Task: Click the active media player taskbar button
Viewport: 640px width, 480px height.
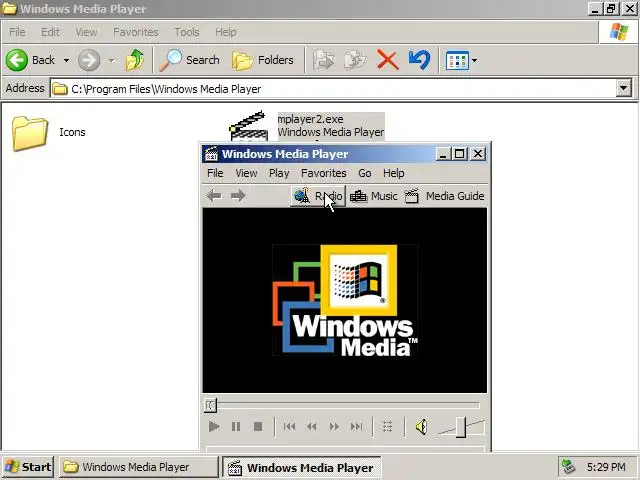Action: coord(302,467)
